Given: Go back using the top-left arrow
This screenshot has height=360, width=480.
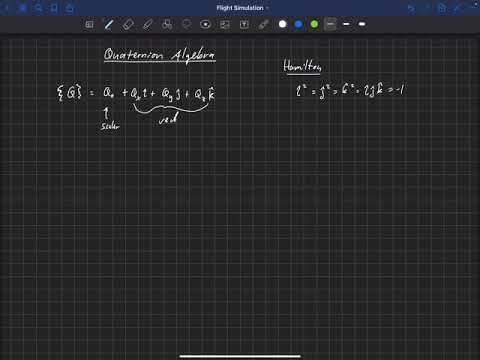Looking at the screenshot, I should point(7,8).
